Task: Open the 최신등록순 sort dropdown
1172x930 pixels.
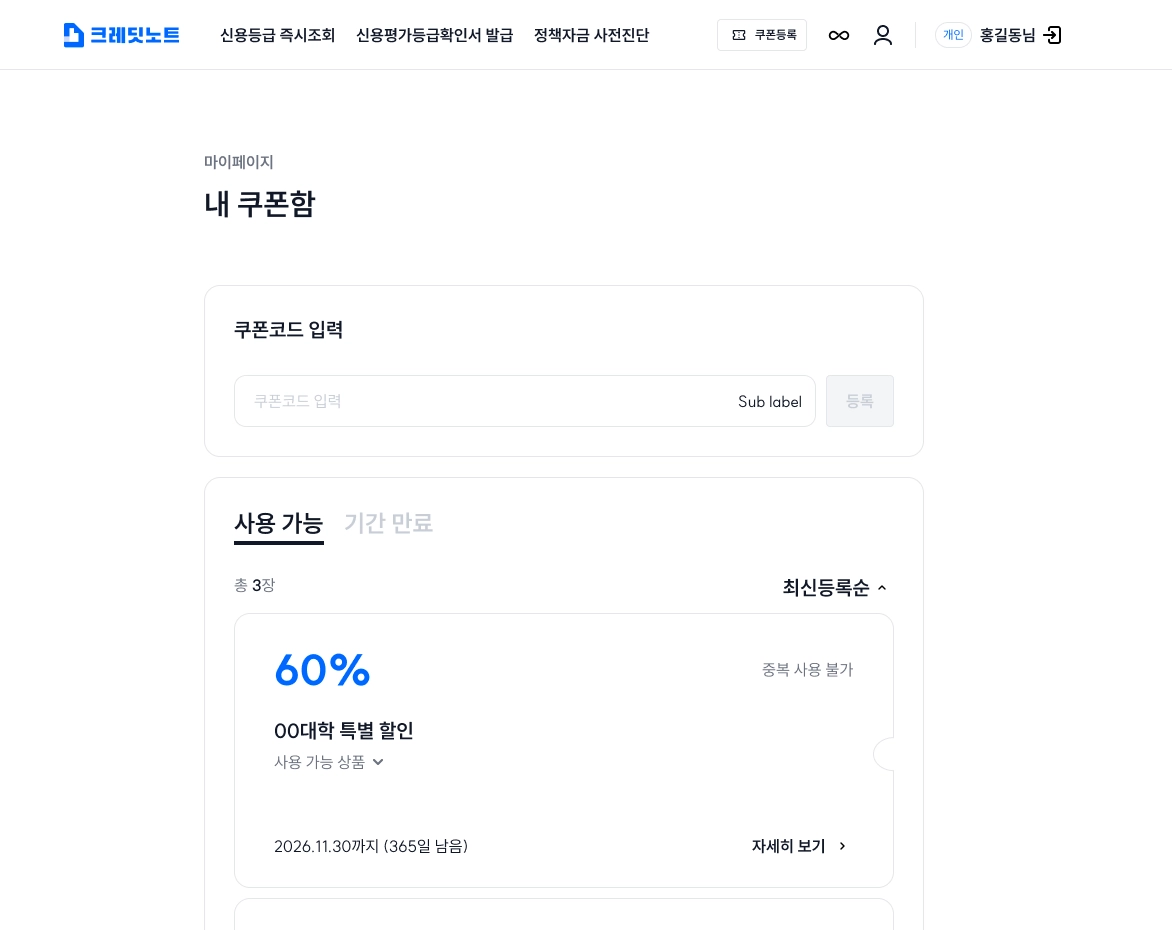Action: 835,588
